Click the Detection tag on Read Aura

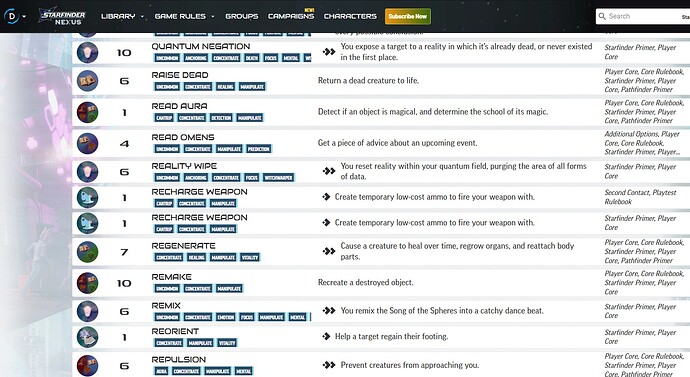(221, 118)
